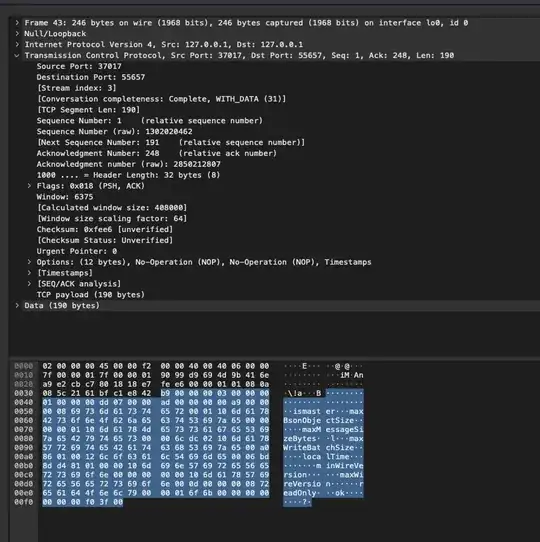The width and height of the screenshot is (540, 542).
Task: Expand the Null/Loopback node
Action: tap(17, 34)
